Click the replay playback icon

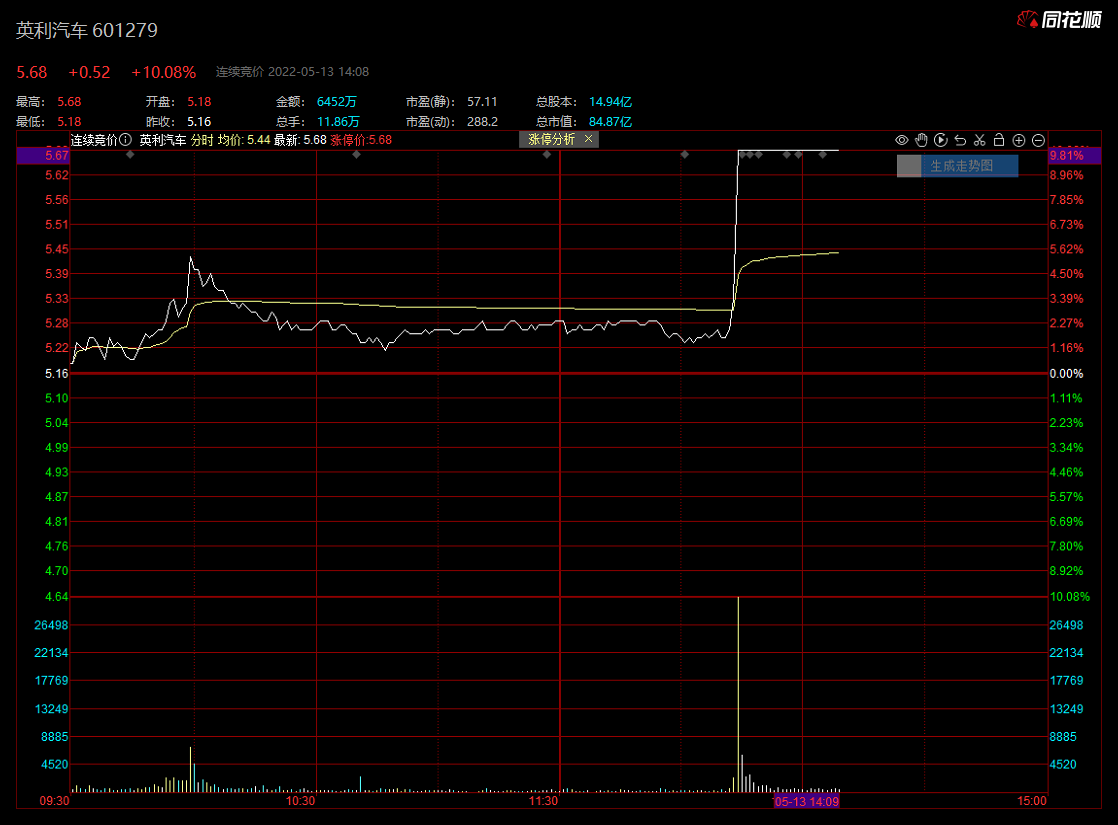click(940, 140)
